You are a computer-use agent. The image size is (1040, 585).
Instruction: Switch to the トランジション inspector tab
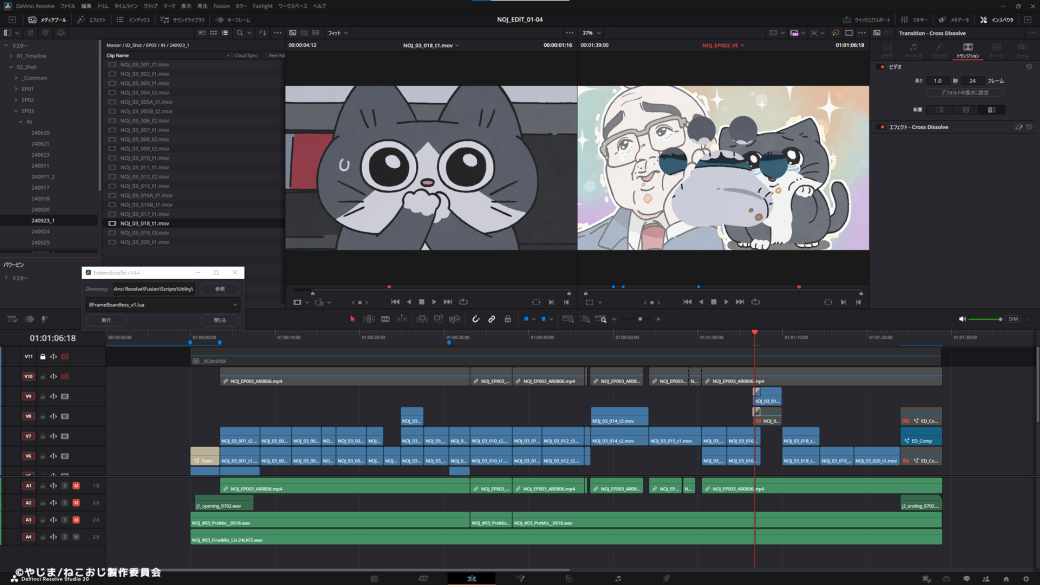968,50
